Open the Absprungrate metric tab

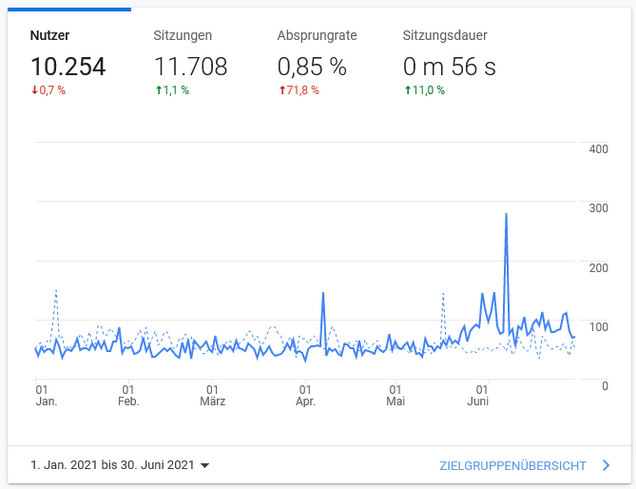click(317, 35)
